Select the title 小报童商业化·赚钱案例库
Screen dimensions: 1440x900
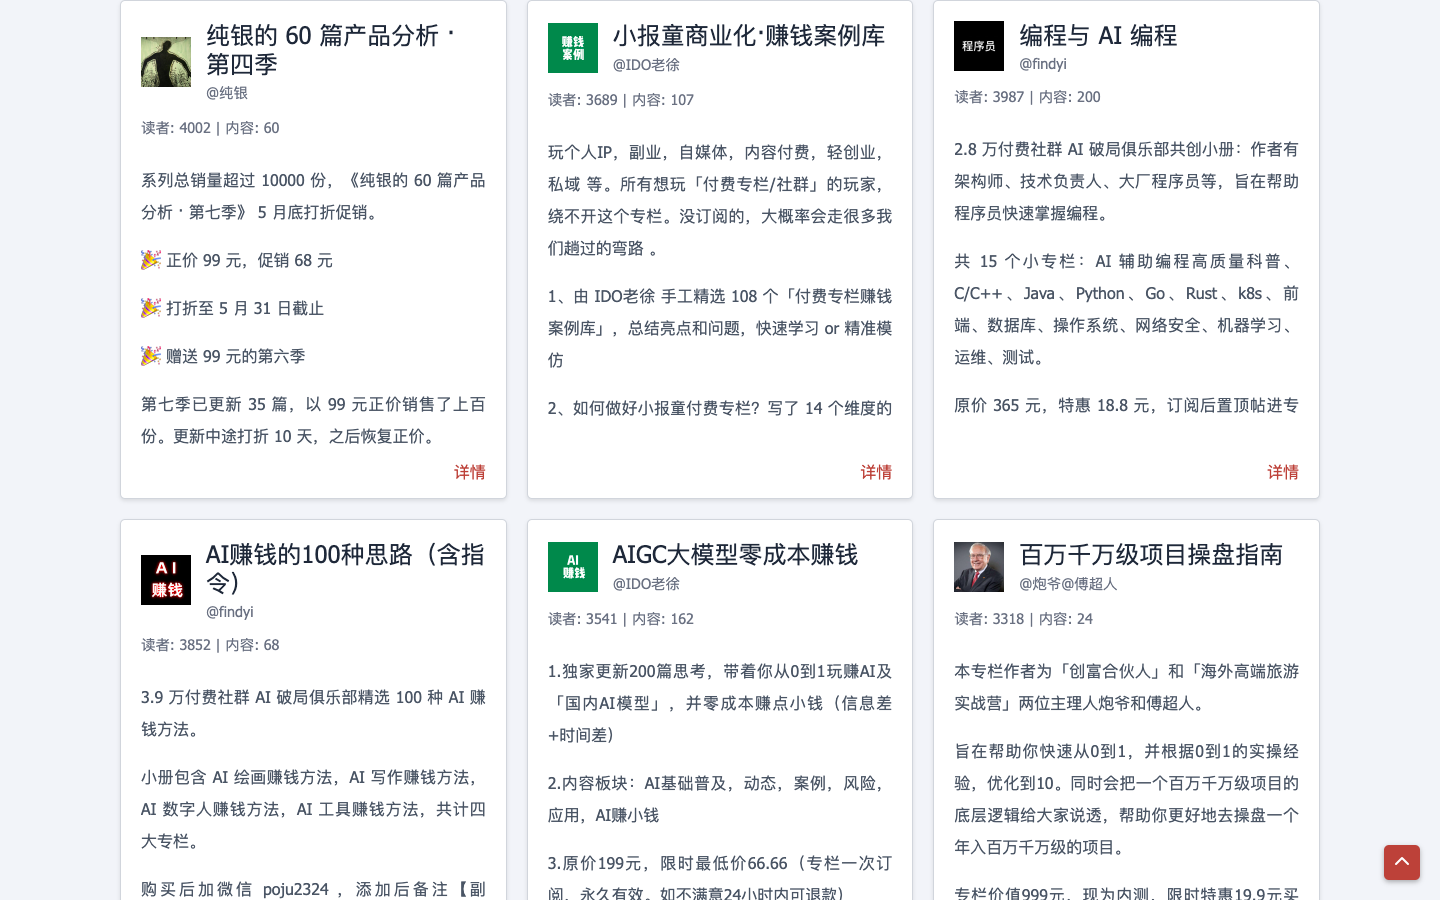click(748, 37)
